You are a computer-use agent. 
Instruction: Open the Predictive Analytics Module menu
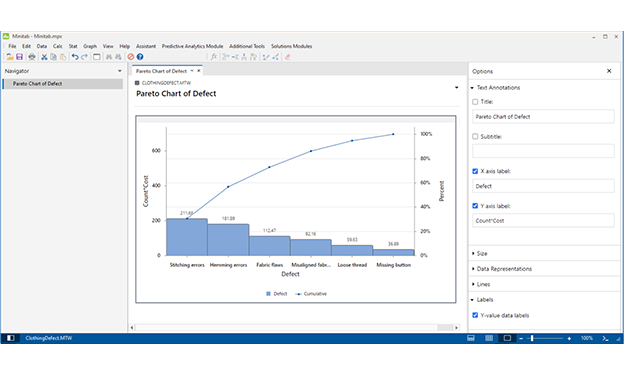[192, 46]
